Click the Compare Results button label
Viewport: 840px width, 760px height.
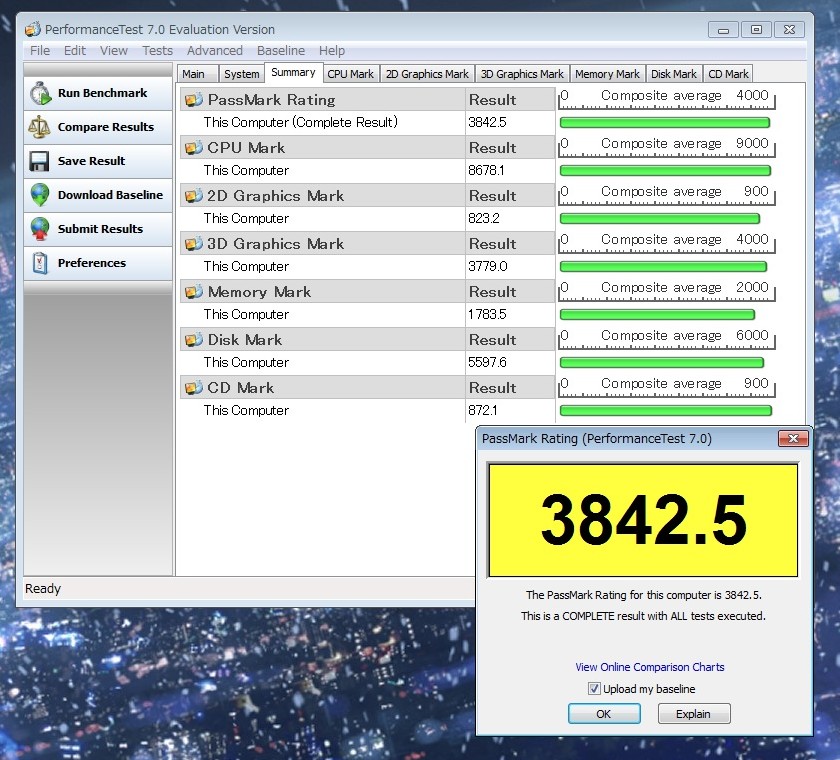(106, 127)
